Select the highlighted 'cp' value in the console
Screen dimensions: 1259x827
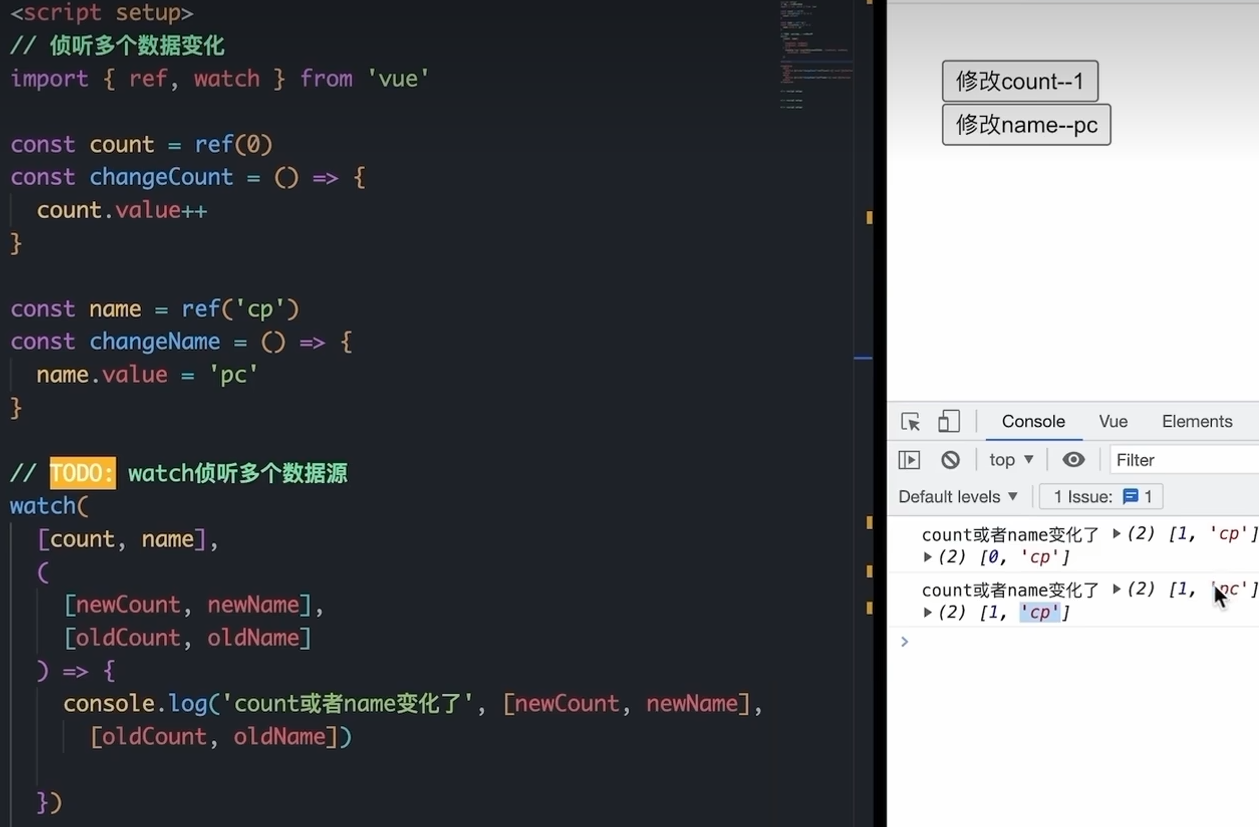(x=1042, y=611)
